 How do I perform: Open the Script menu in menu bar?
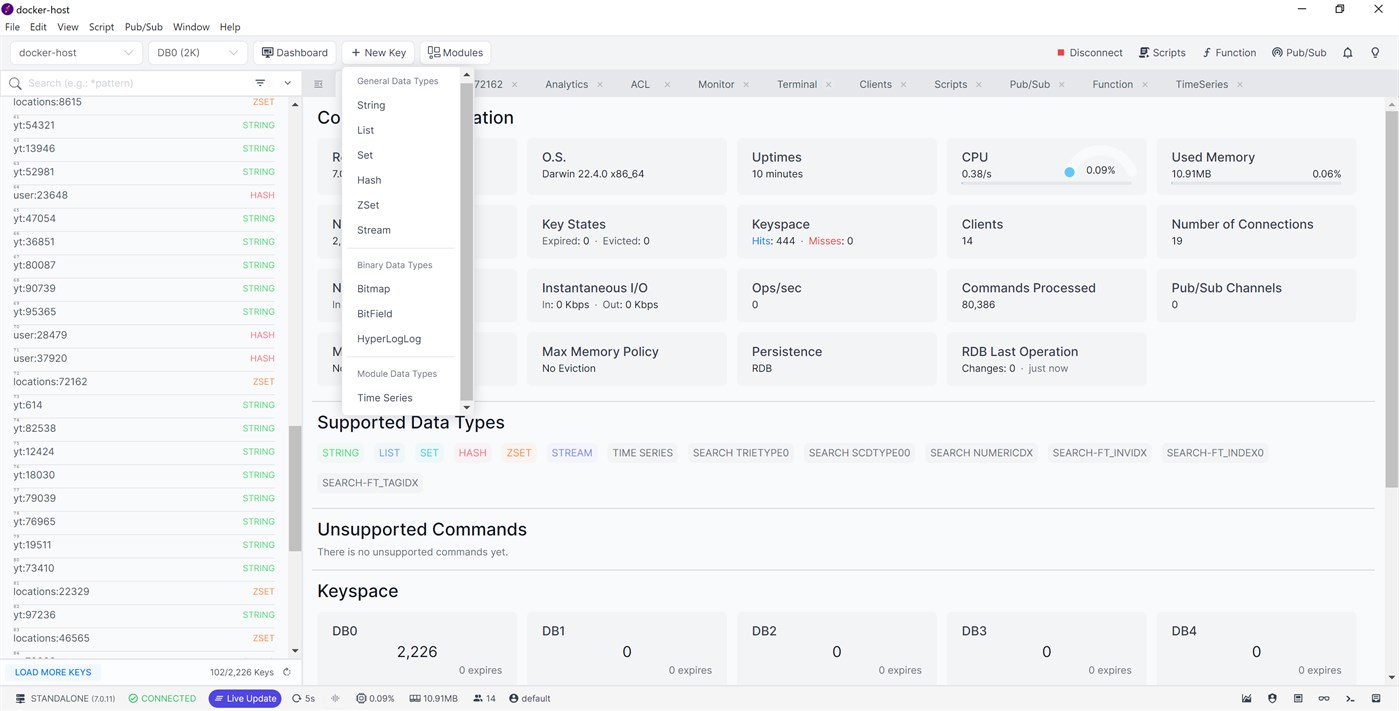click(x=101, y=27)
